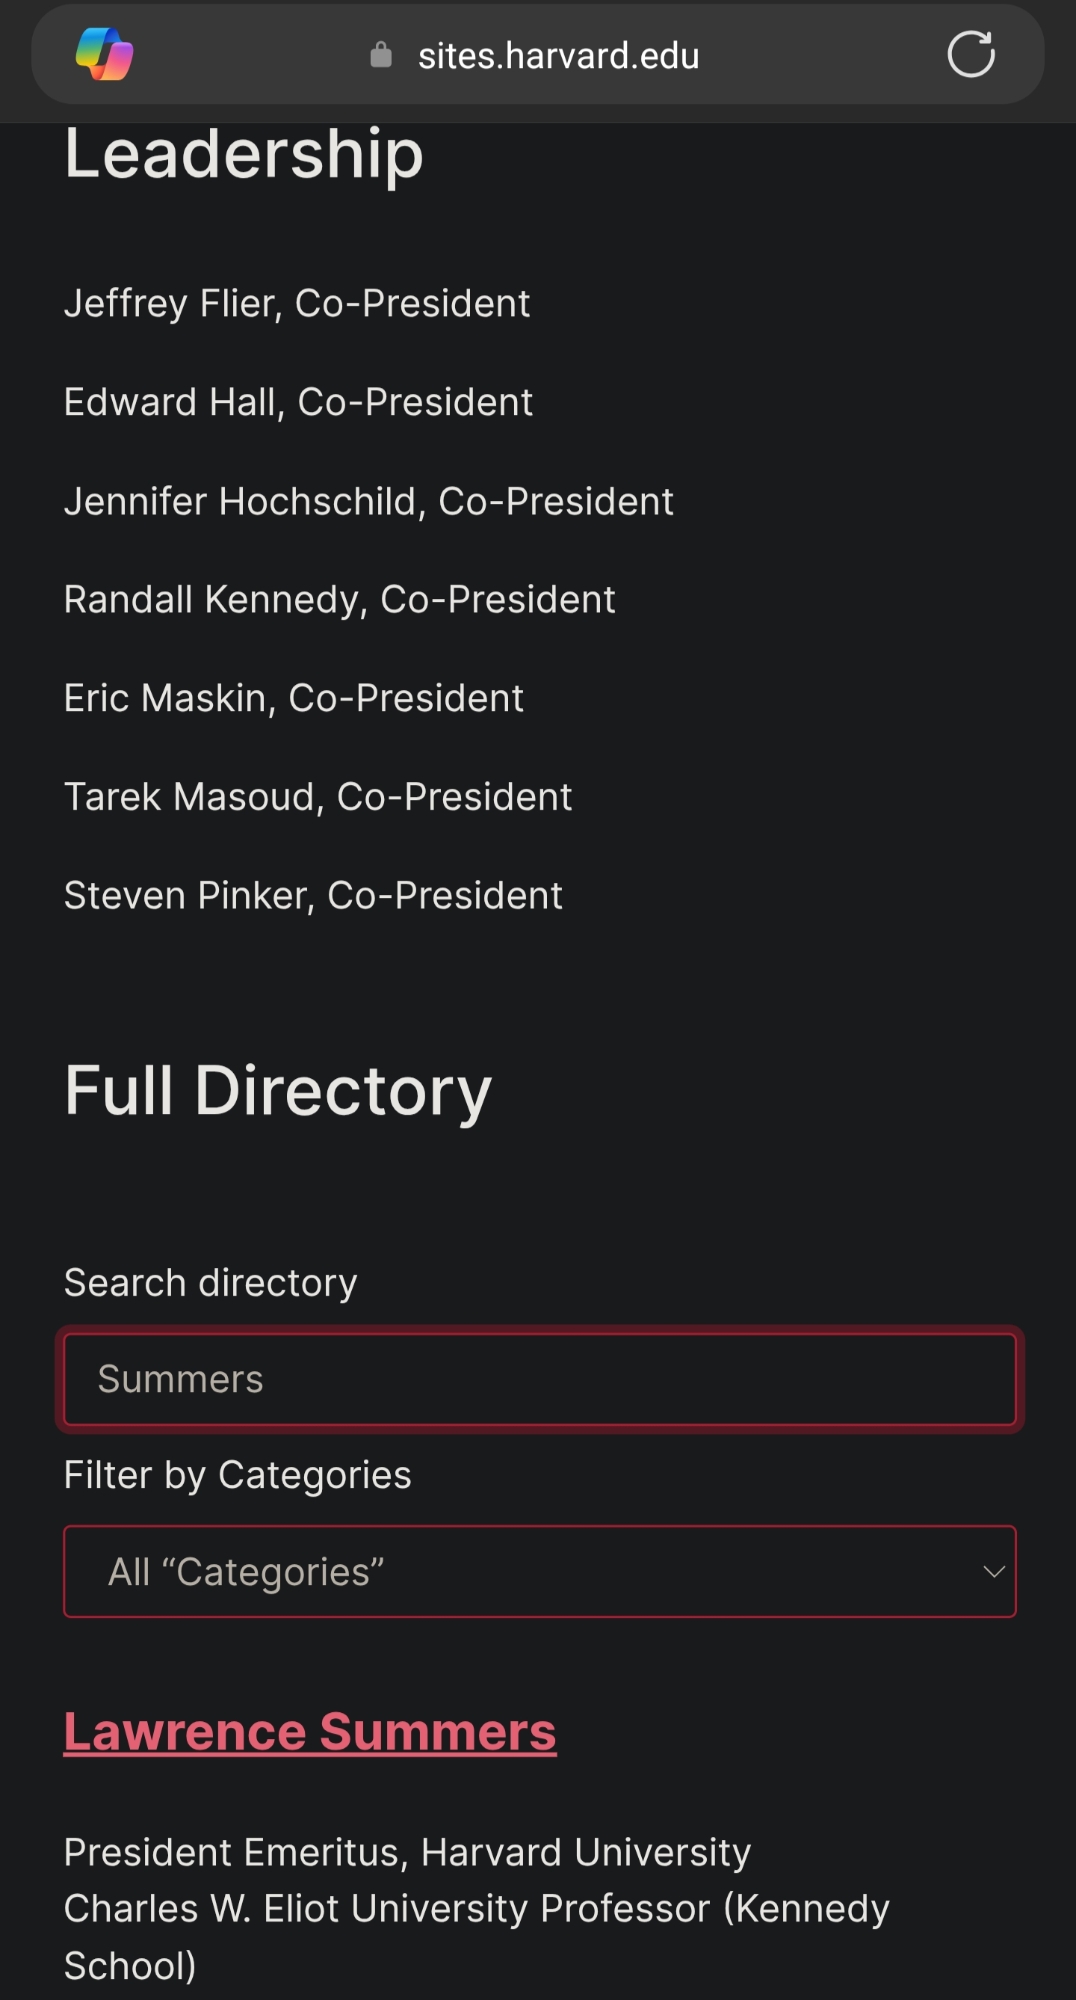Tap the Filter by Categories label
Image resolution: width=1076 pixels, height=2000 pixels.
[x=238, y=1475]
